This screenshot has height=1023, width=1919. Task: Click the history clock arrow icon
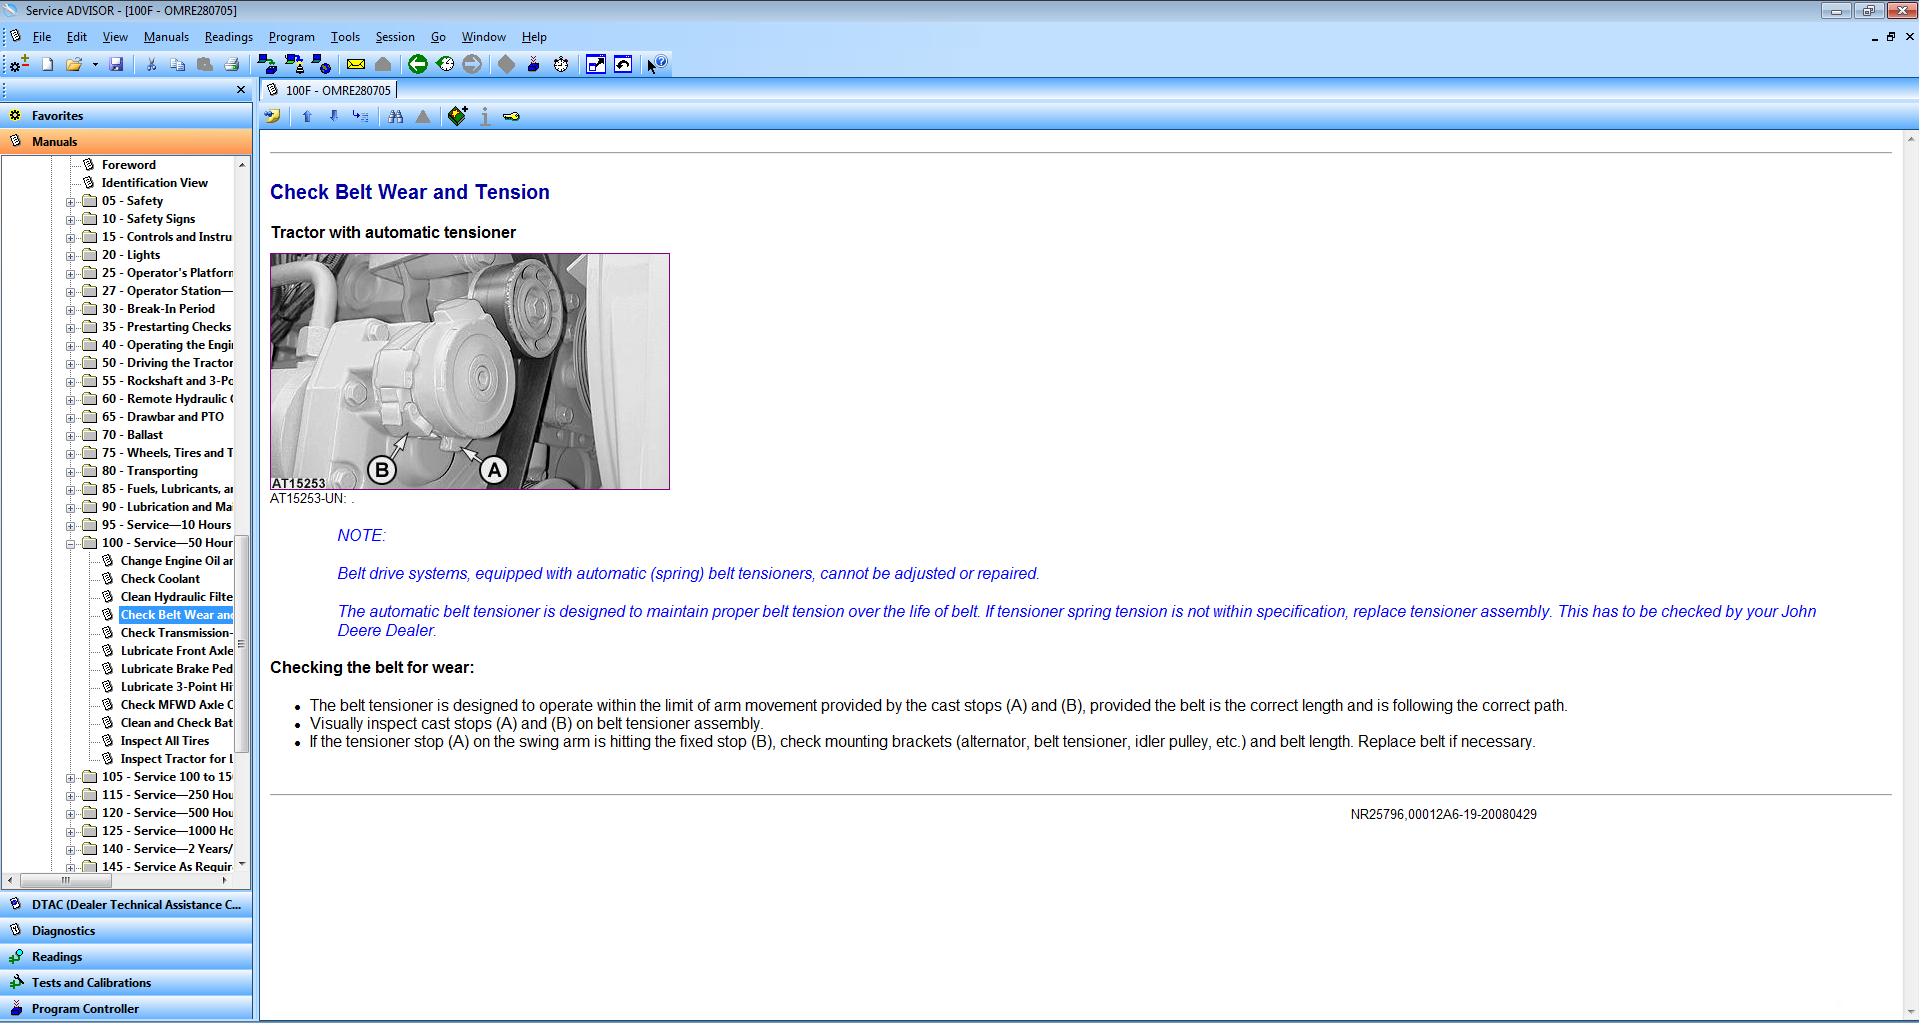445,64
